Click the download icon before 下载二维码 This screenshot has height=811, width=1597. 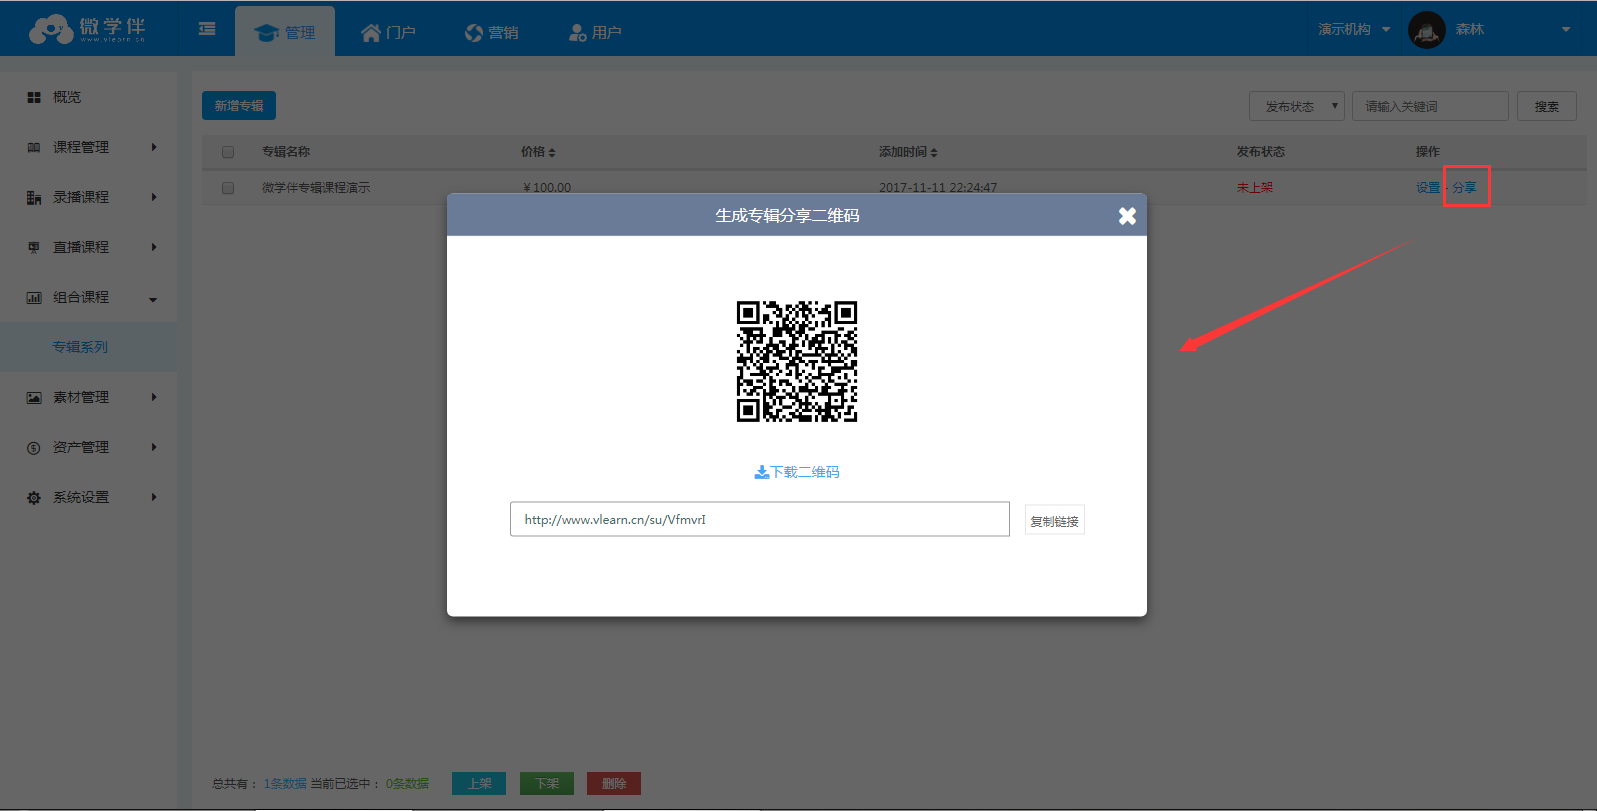(x=761, y=472)
